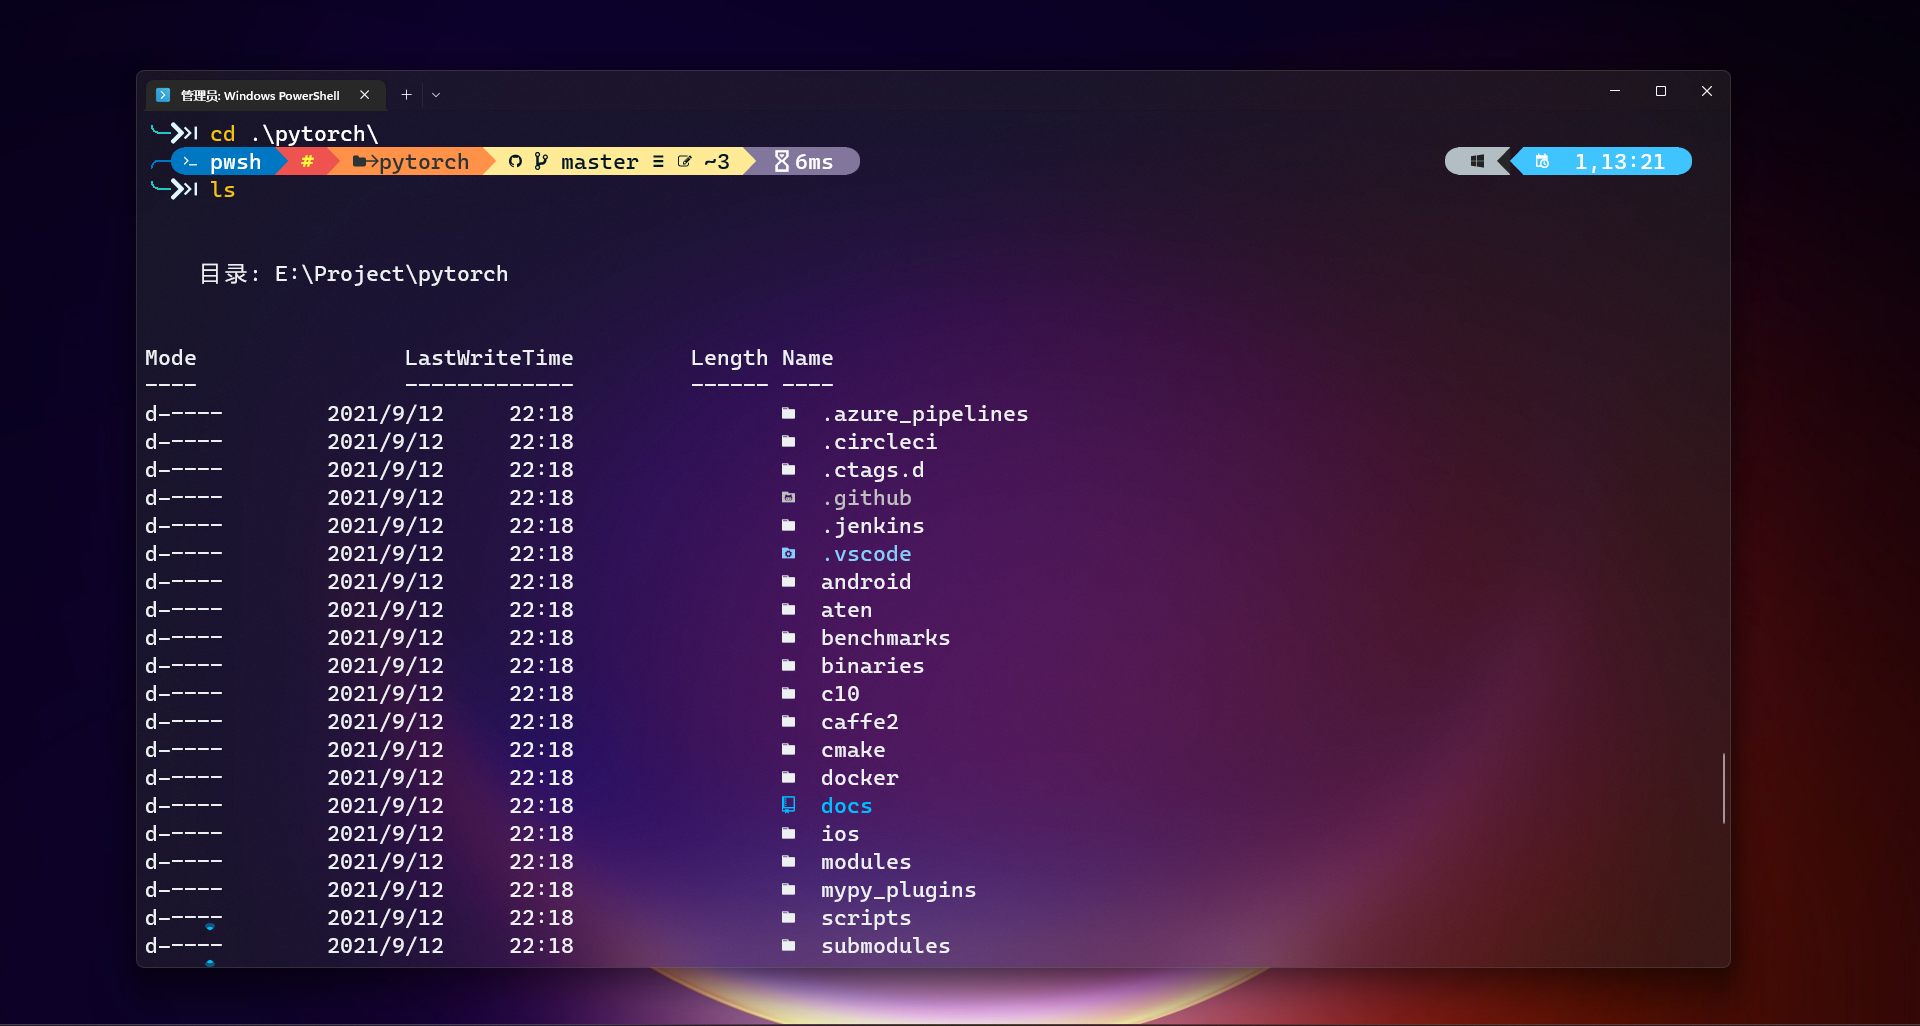The height and width of the screenshot is (1026, 1920).
Task: Click the folder icon next to benchmarks
Action: coord(788,638)
